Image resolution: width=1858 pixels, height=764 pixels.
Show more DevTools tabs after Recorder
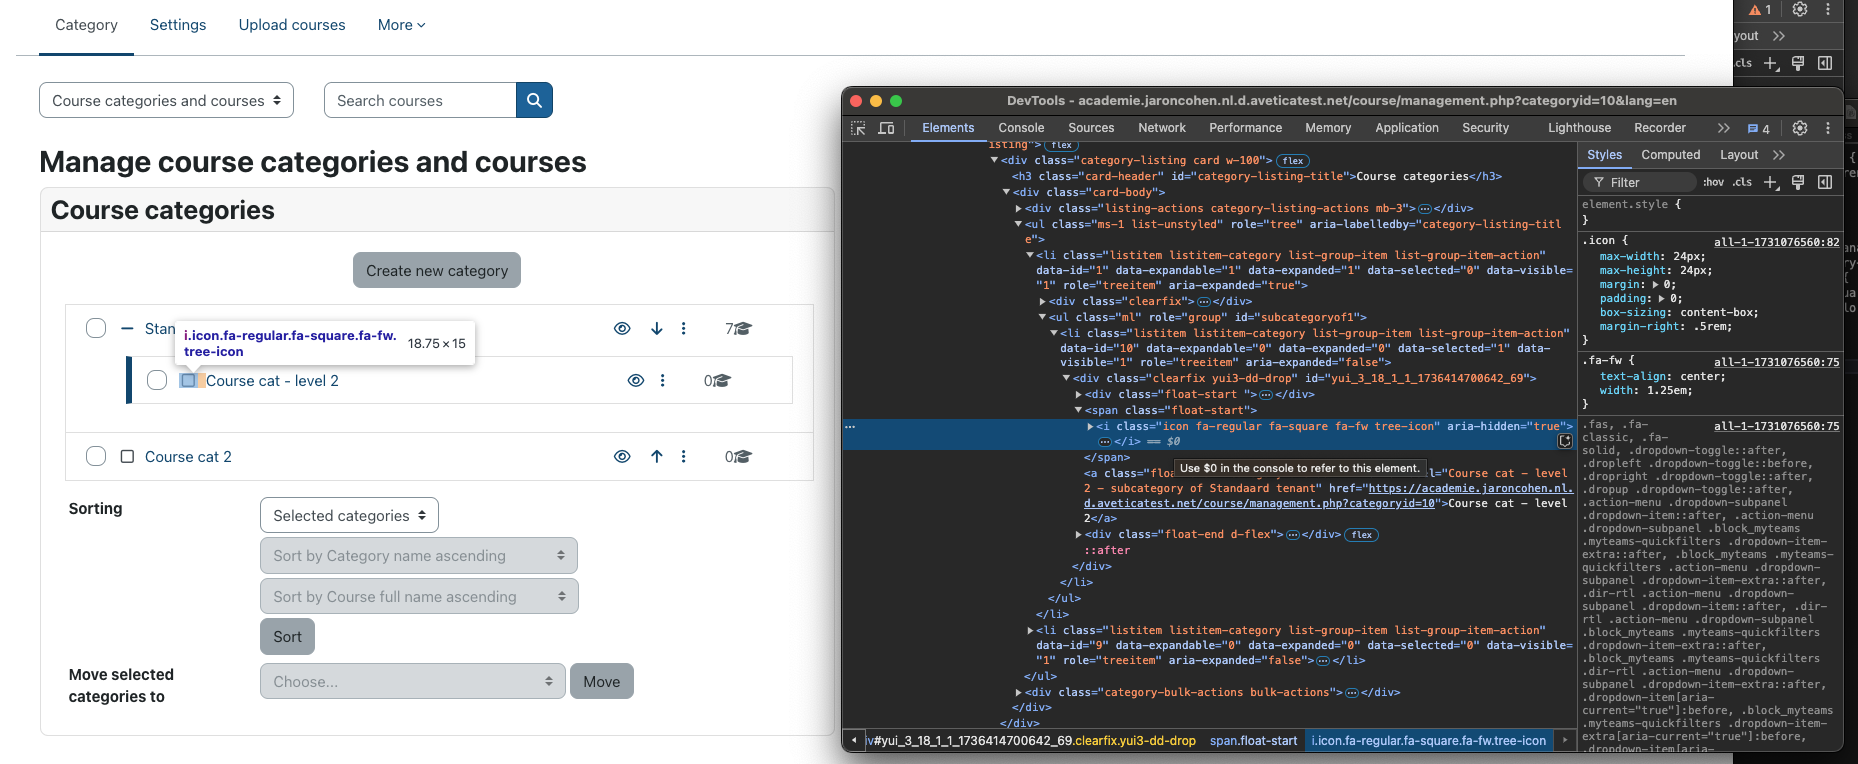(1723, 128)
